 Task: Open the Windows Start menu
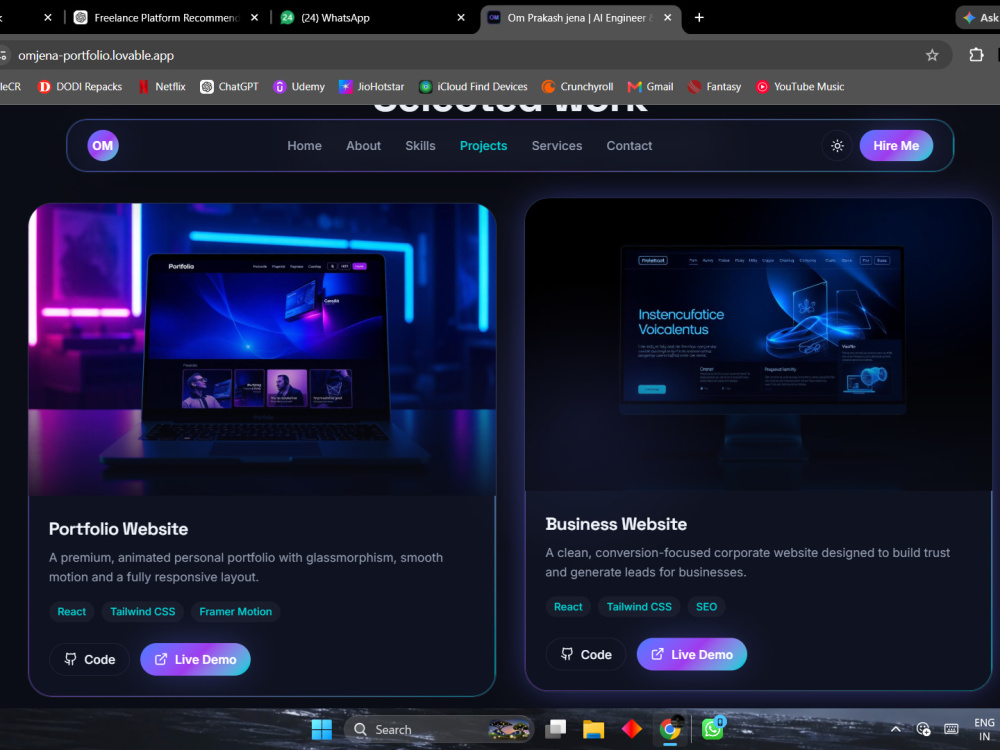[x=321, y=729]
